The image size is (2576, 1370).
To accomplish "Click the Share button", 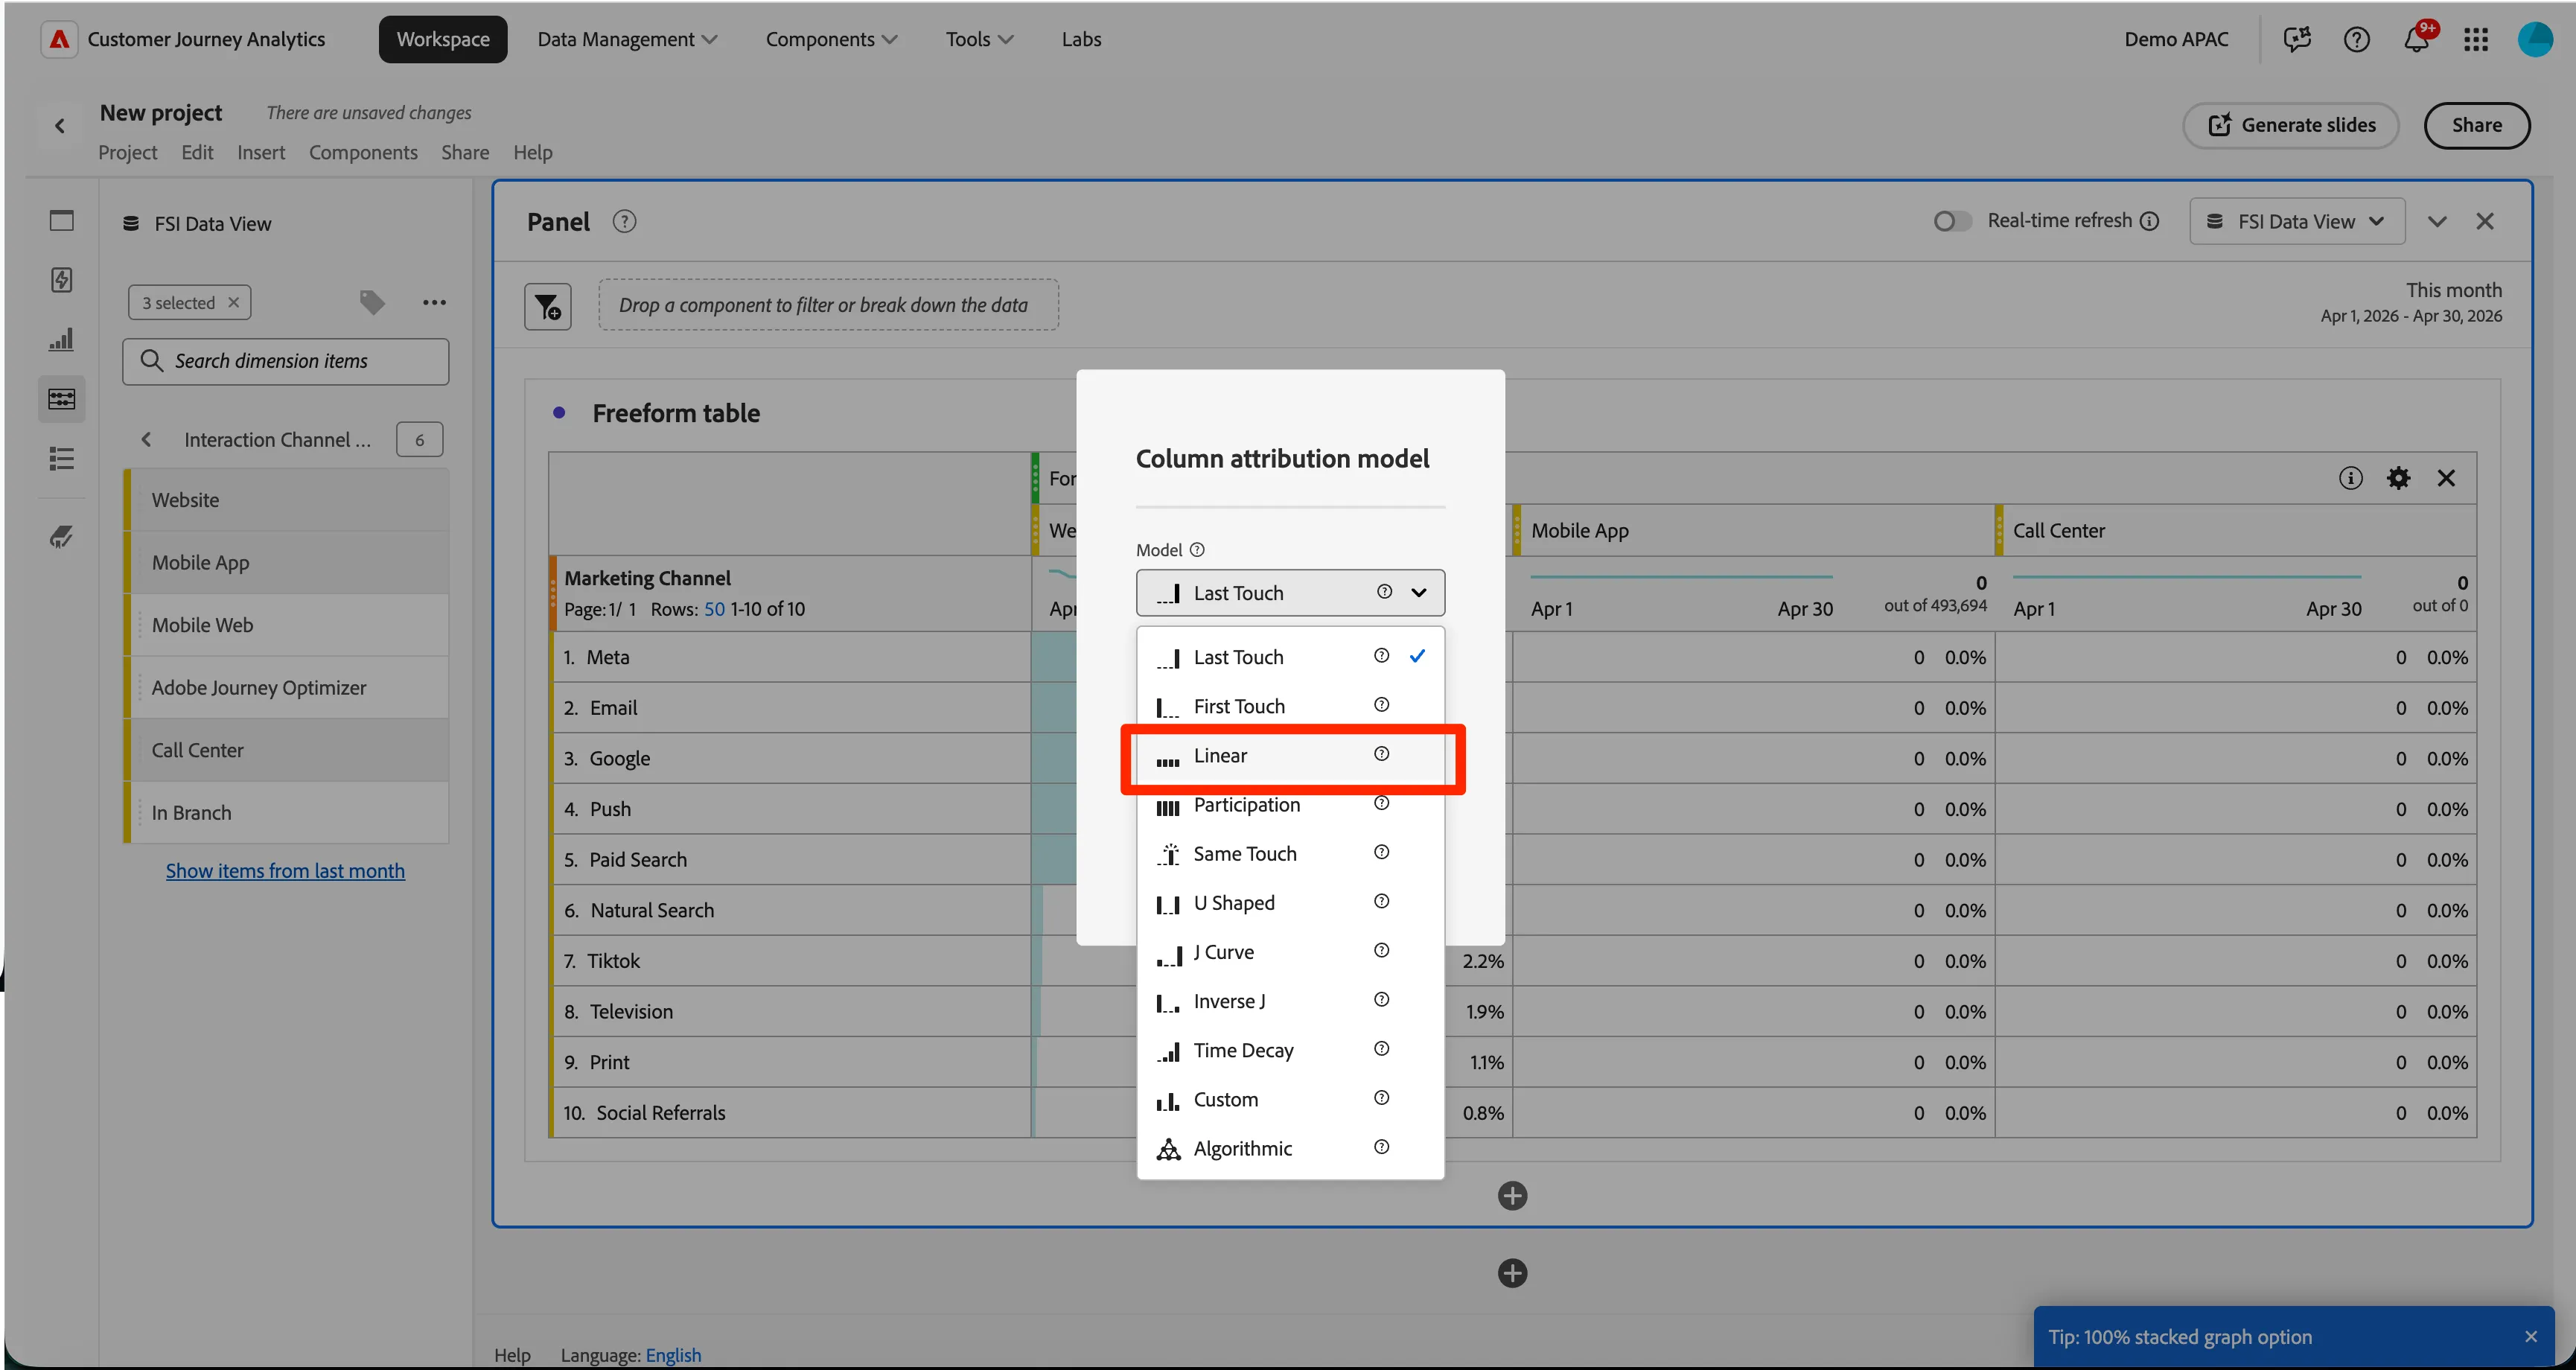I will coord(2476,125).
